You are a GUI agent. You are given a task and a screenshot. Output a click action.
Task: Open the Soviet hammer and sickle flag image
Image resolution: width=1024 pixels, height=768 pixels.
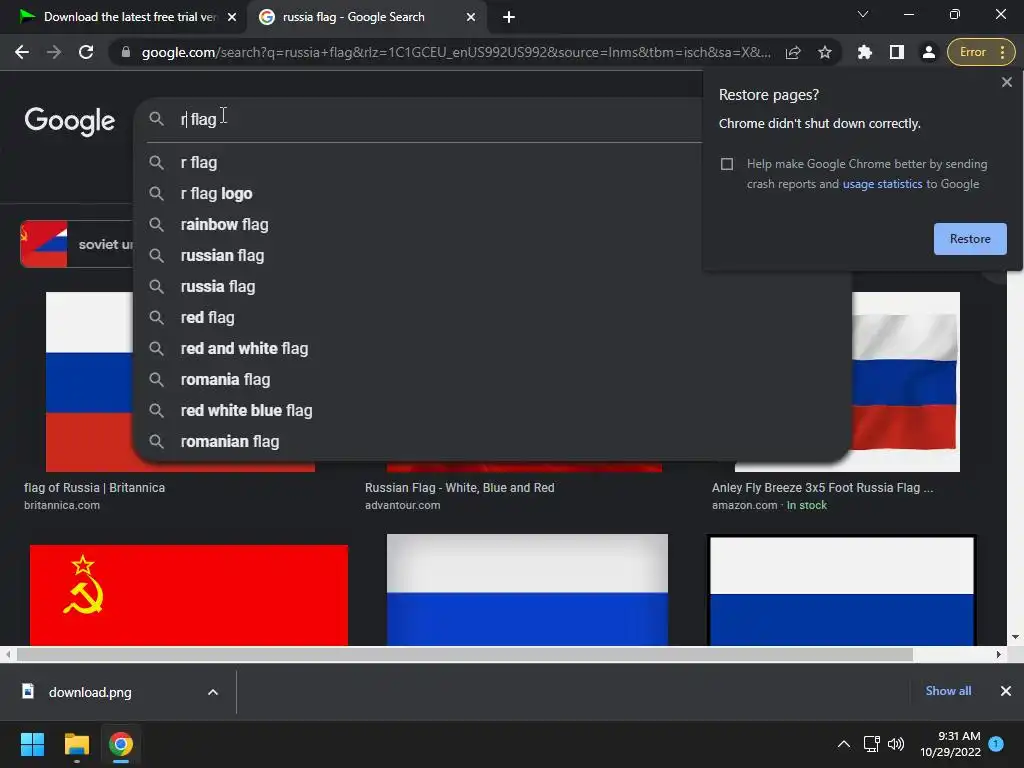189,595
